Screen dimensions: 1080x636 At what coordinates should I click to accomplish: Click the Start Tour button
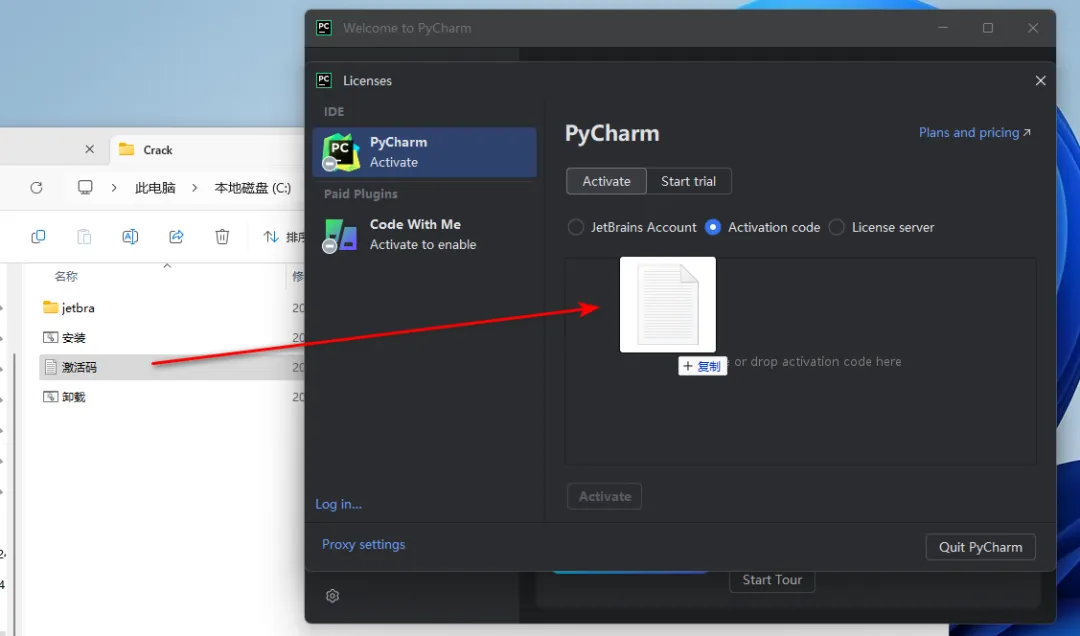tap(772, 580)
